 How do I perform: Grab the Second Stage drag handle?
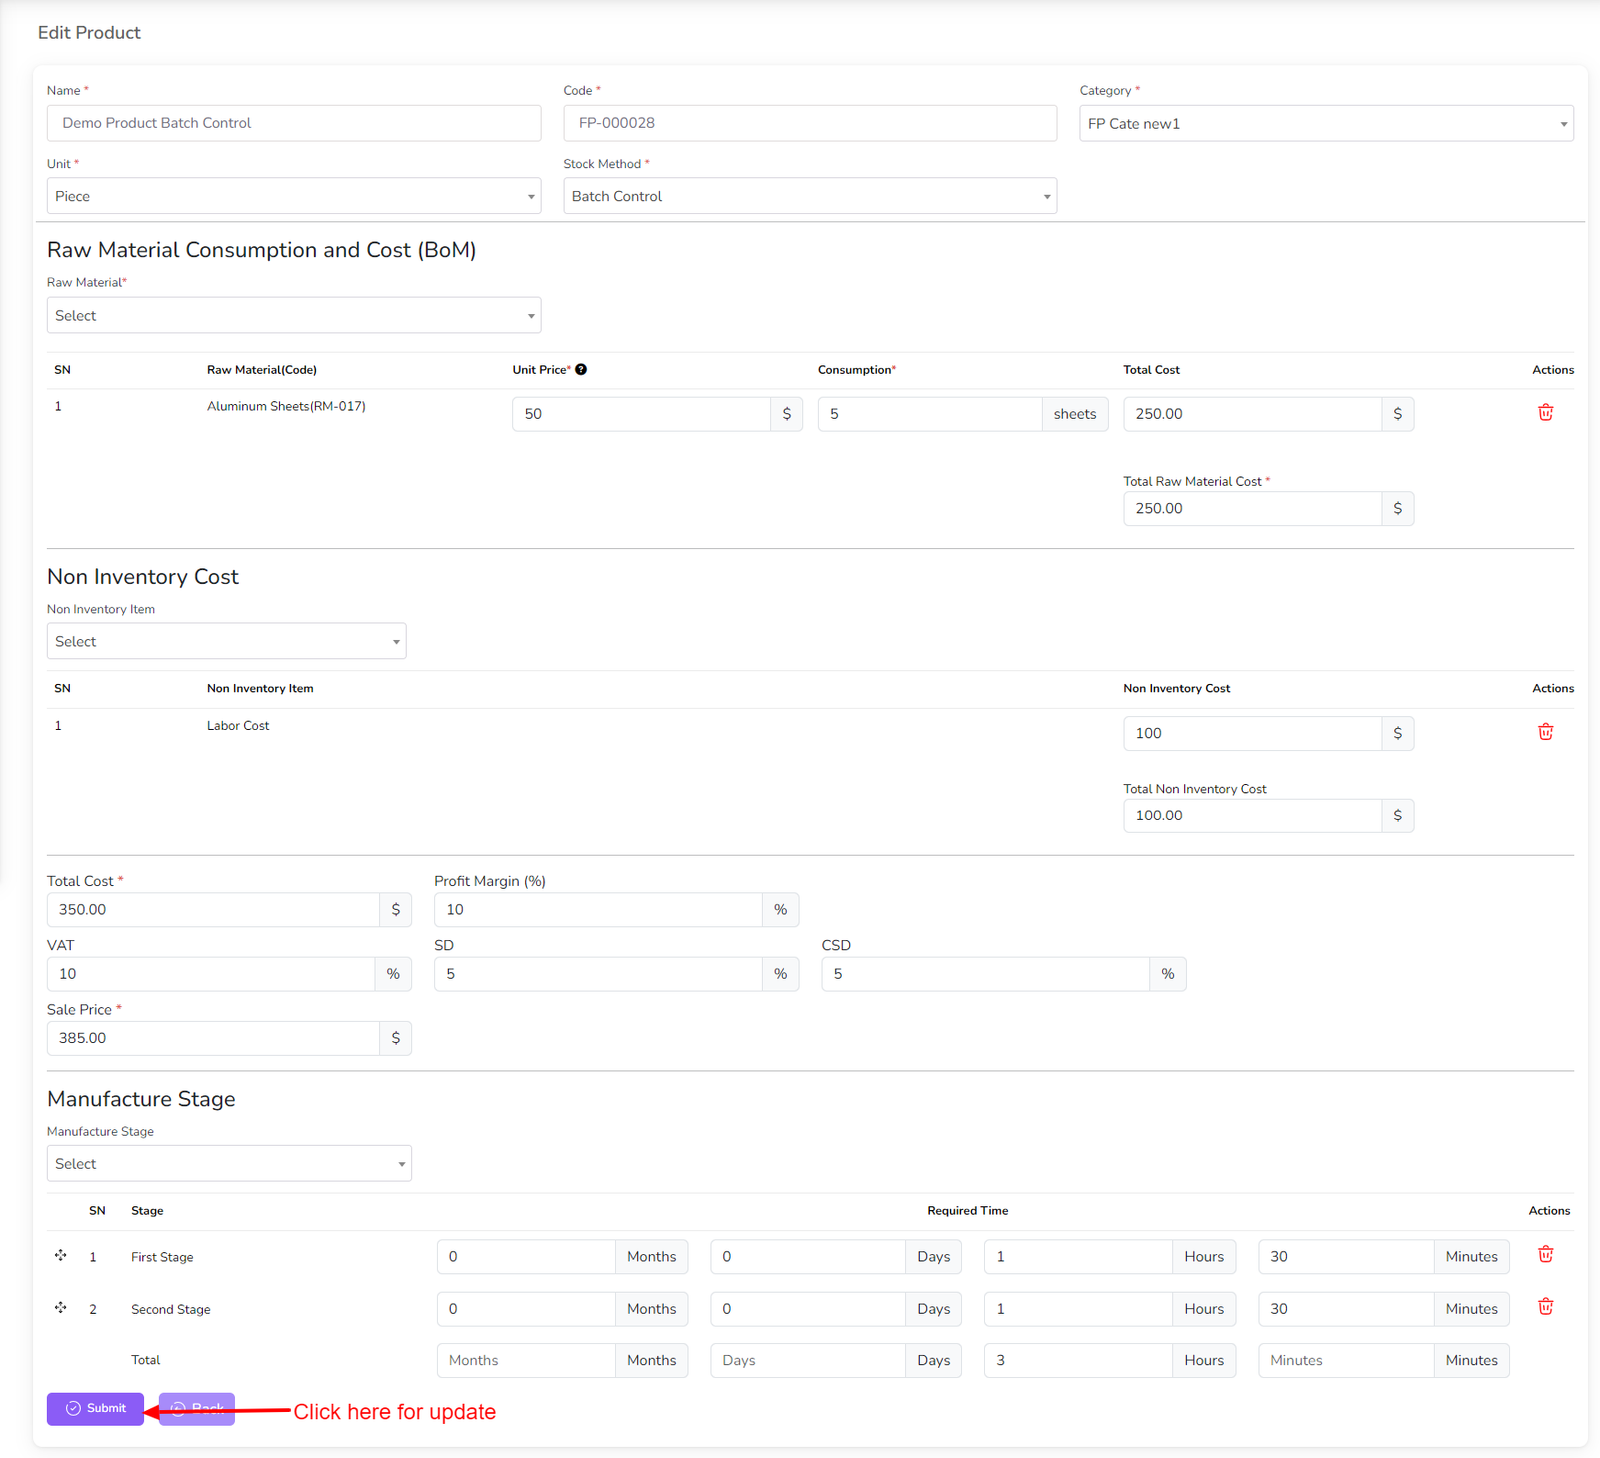61,1308
